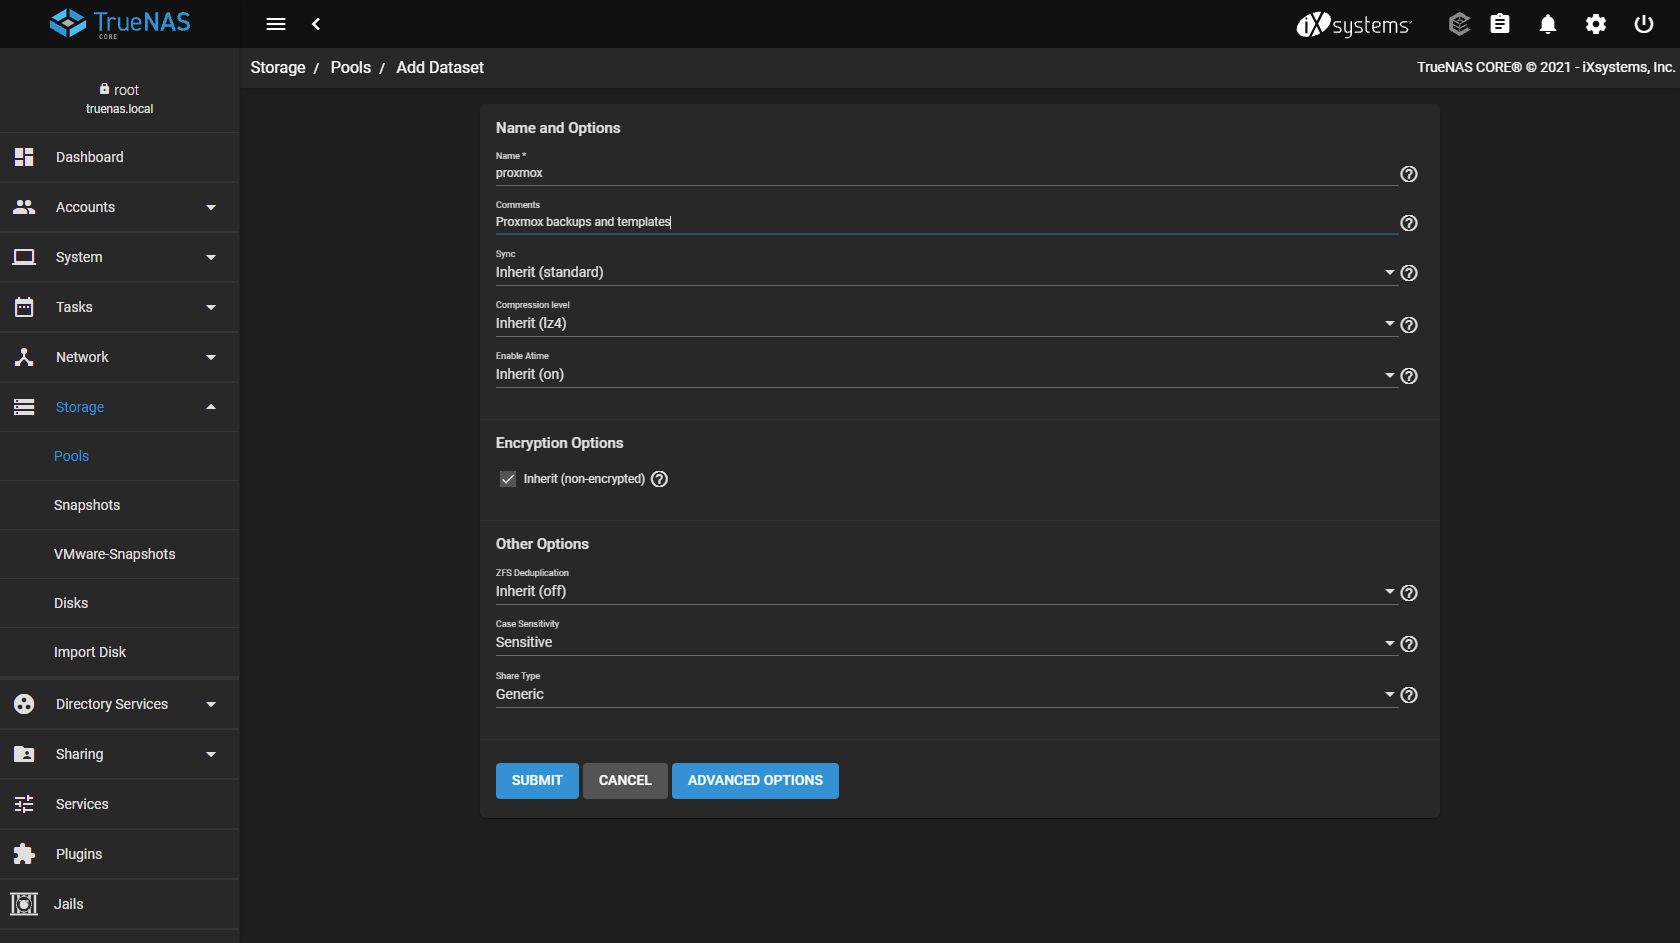Click the iXsystems logo
The height and width of the screenshot is (943, 1680).
(x=1354, y=24)
